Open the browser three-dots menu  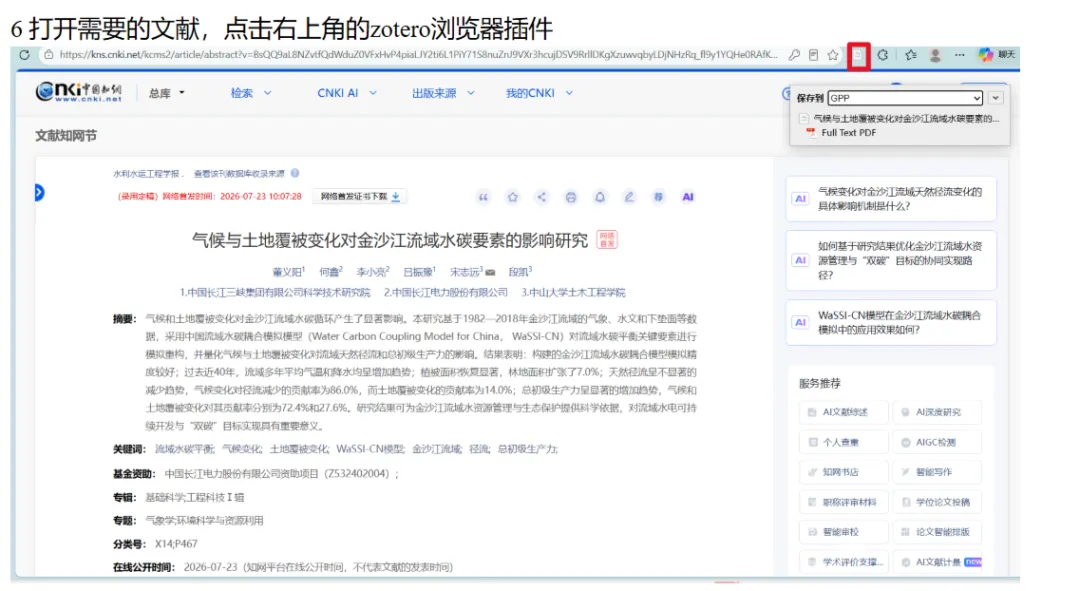[959, 55]
